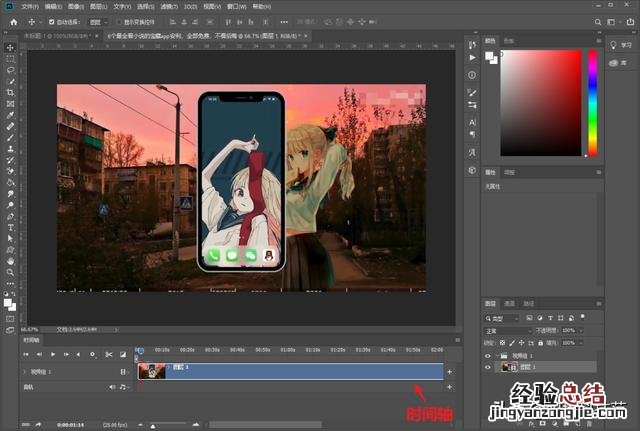640x431 pixels.
Task: Expand the 视频组 1 track in the timeline
Action: point(24,371)
